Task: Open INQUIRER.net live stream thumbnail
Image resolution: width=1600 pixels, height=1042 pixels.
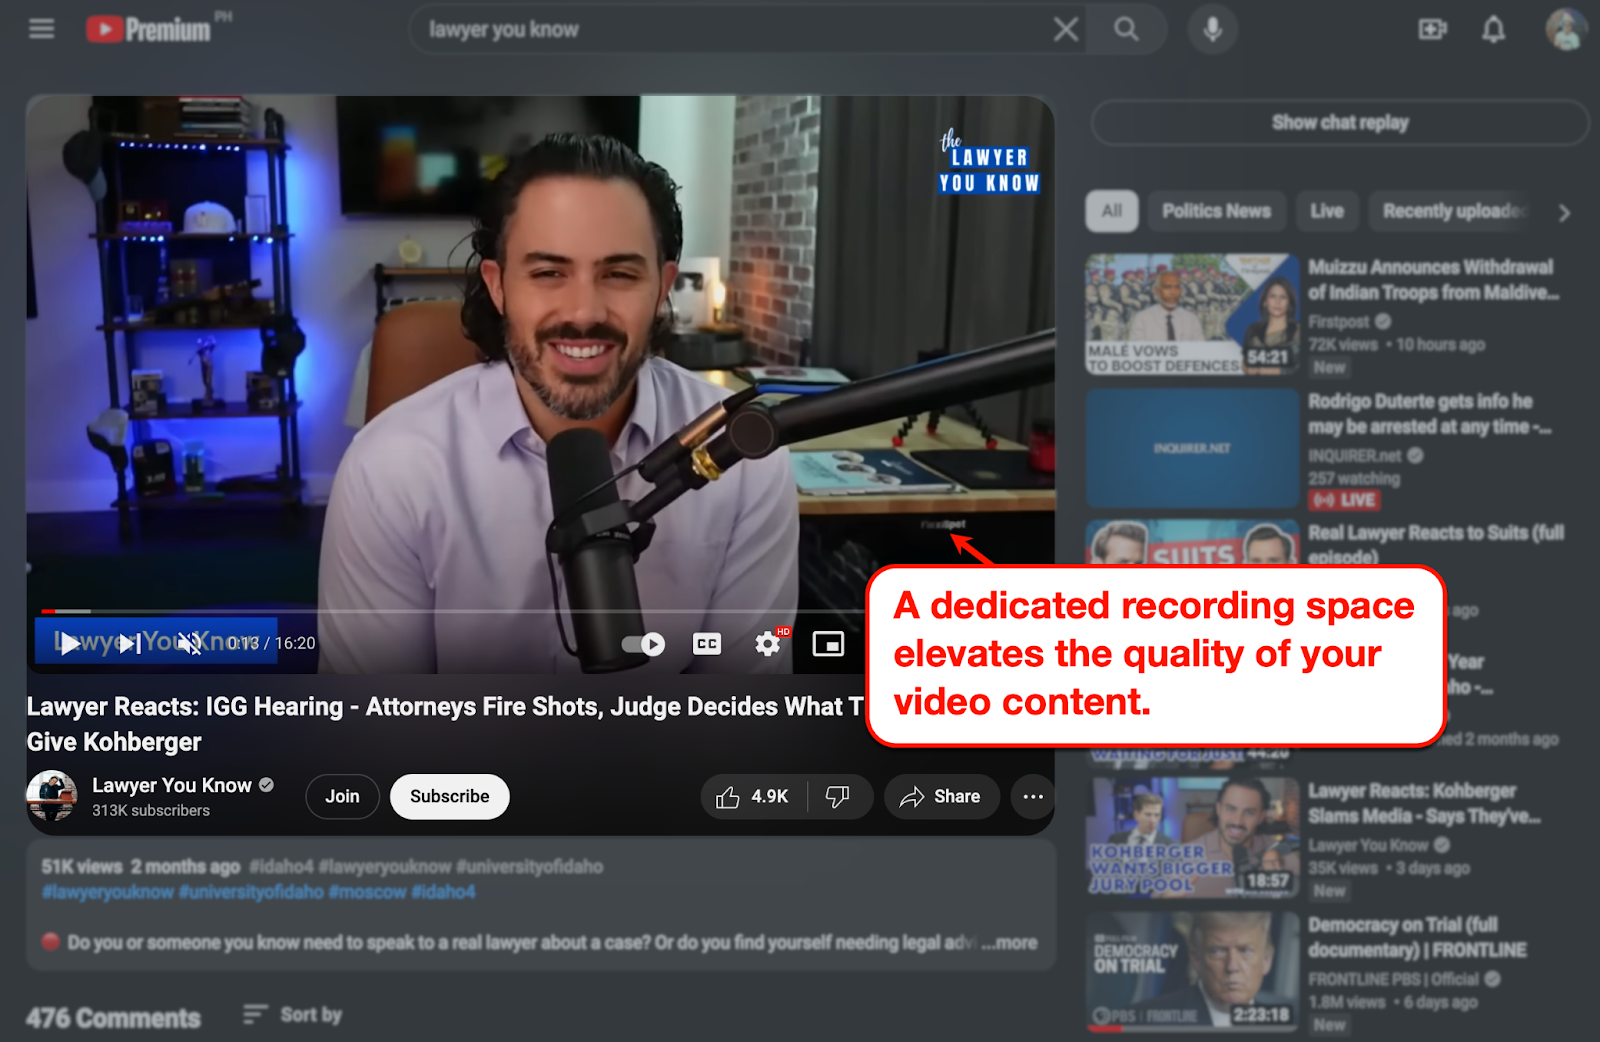Action: 1192,448
